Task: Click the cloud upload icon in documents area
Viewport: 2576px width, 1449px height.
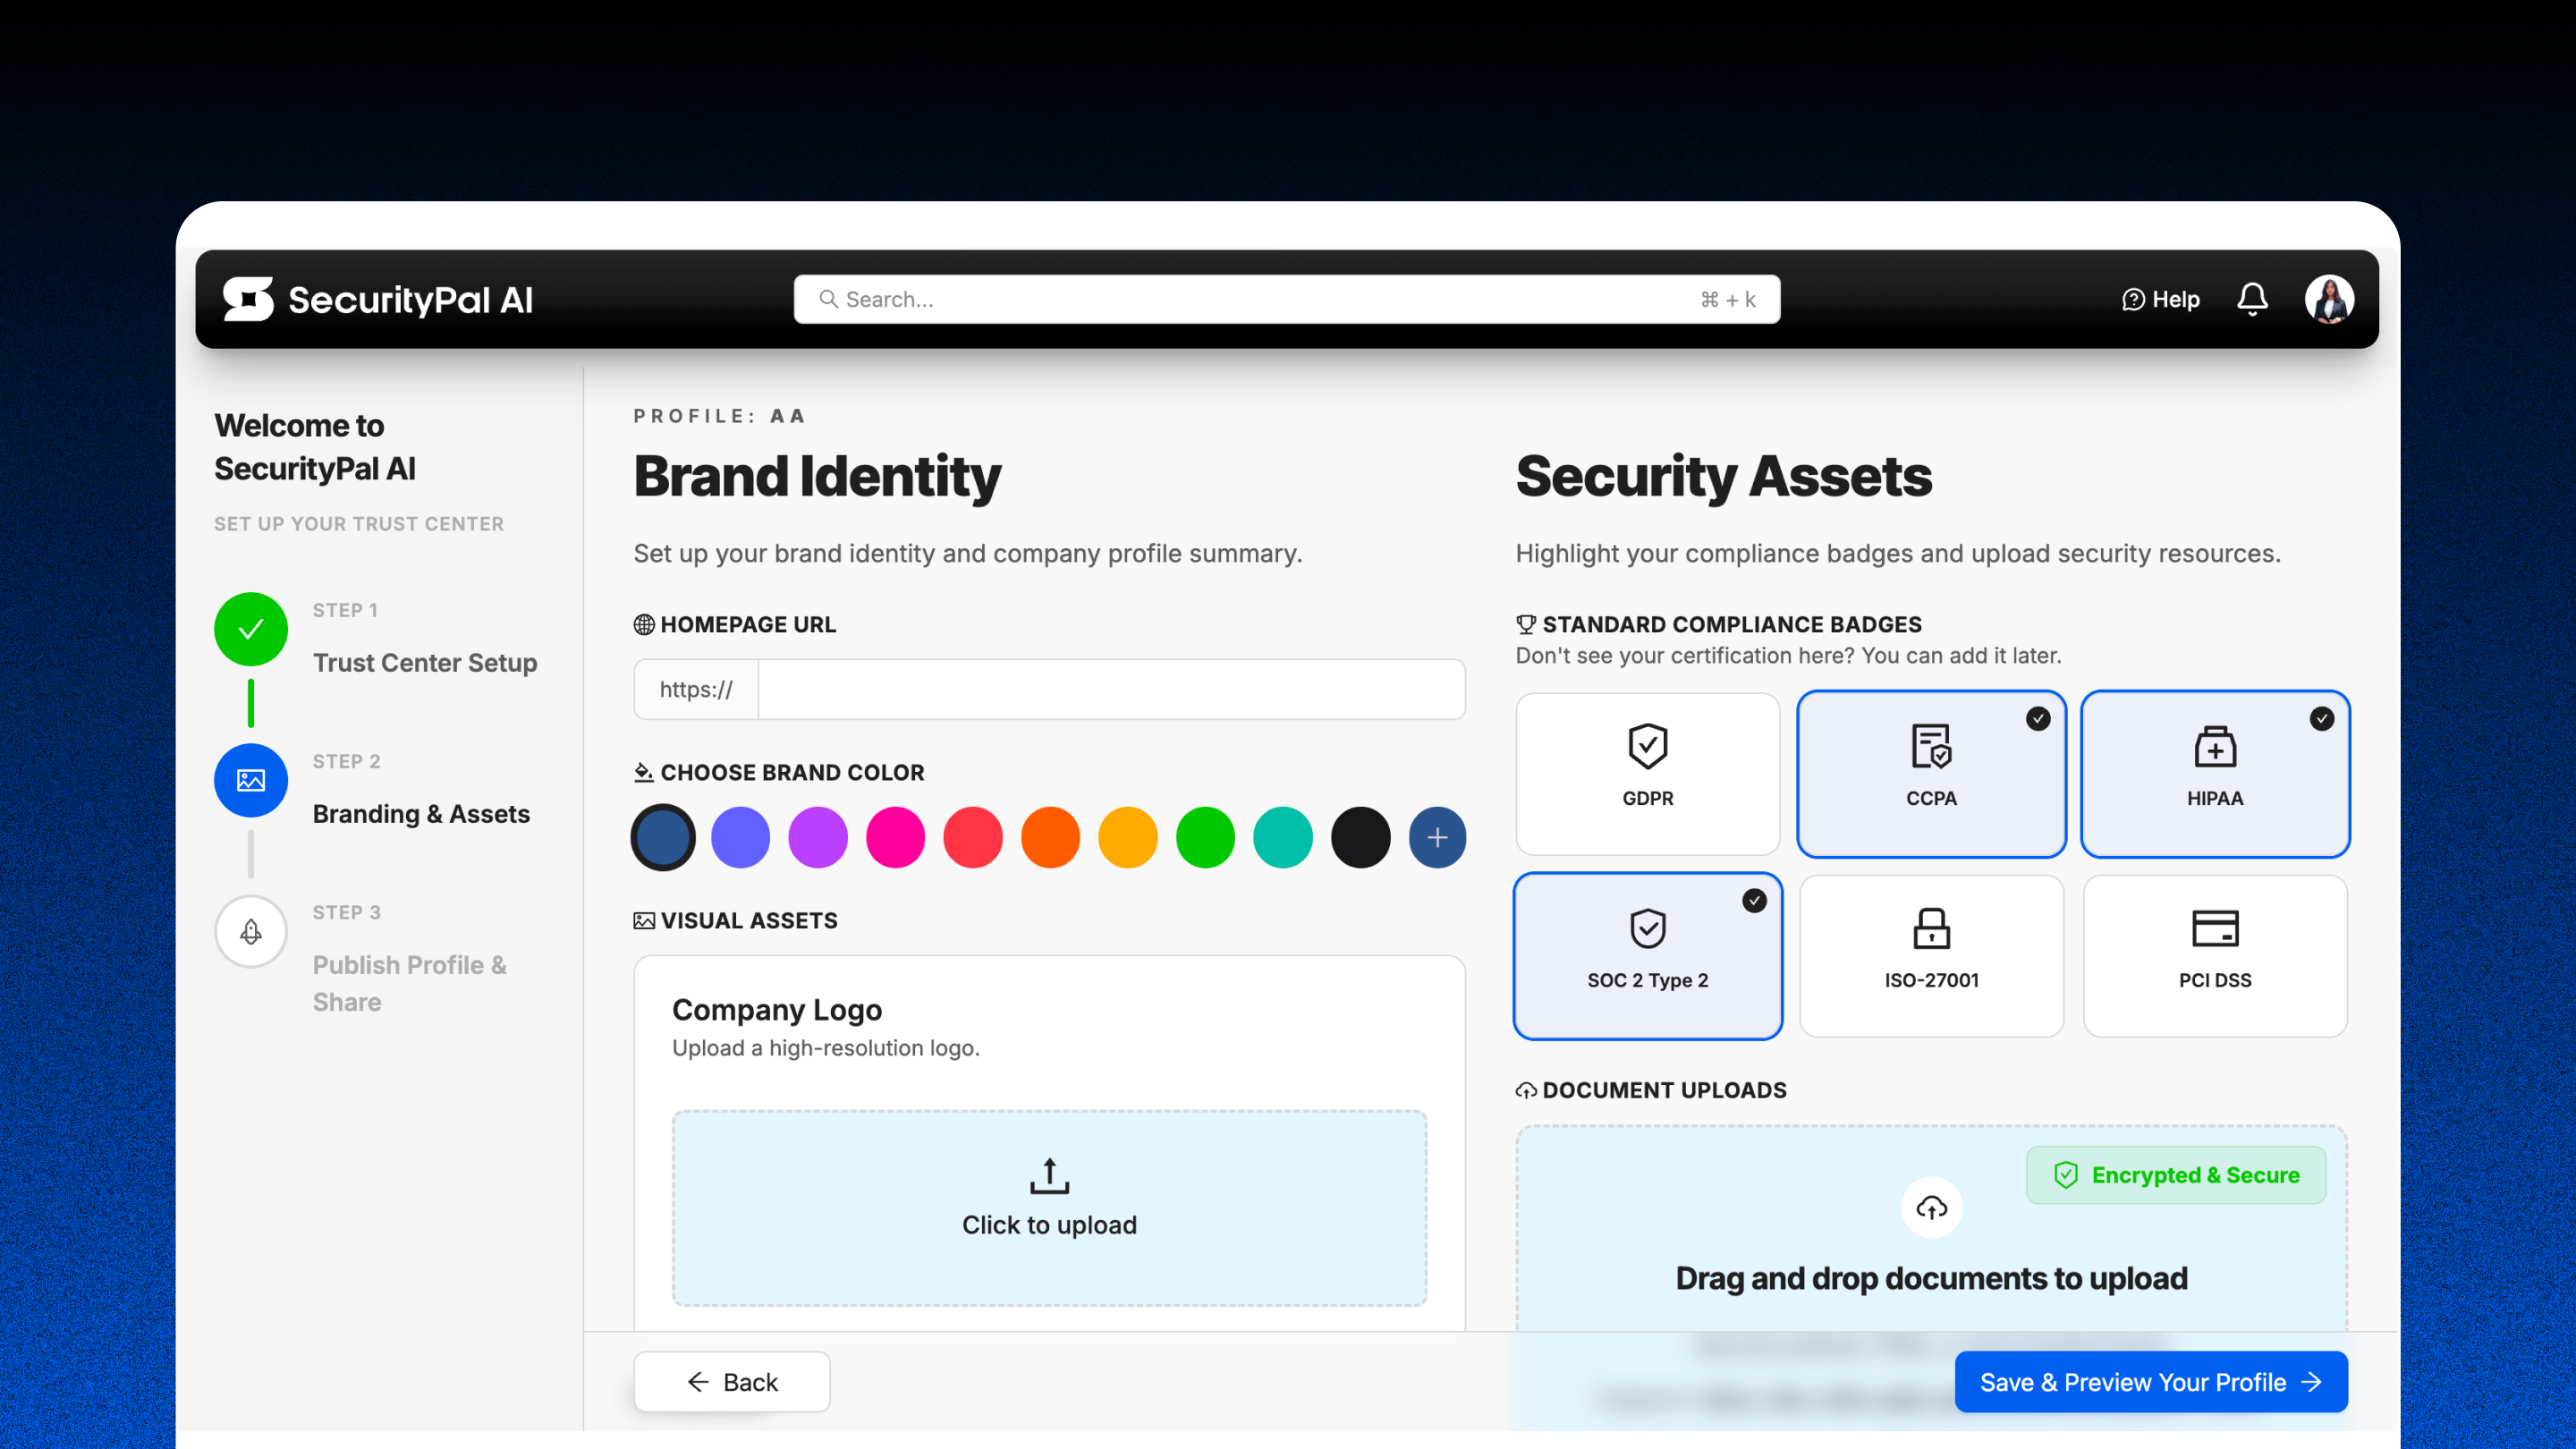Action: pyautogui.click(x=1931, y=1208)
